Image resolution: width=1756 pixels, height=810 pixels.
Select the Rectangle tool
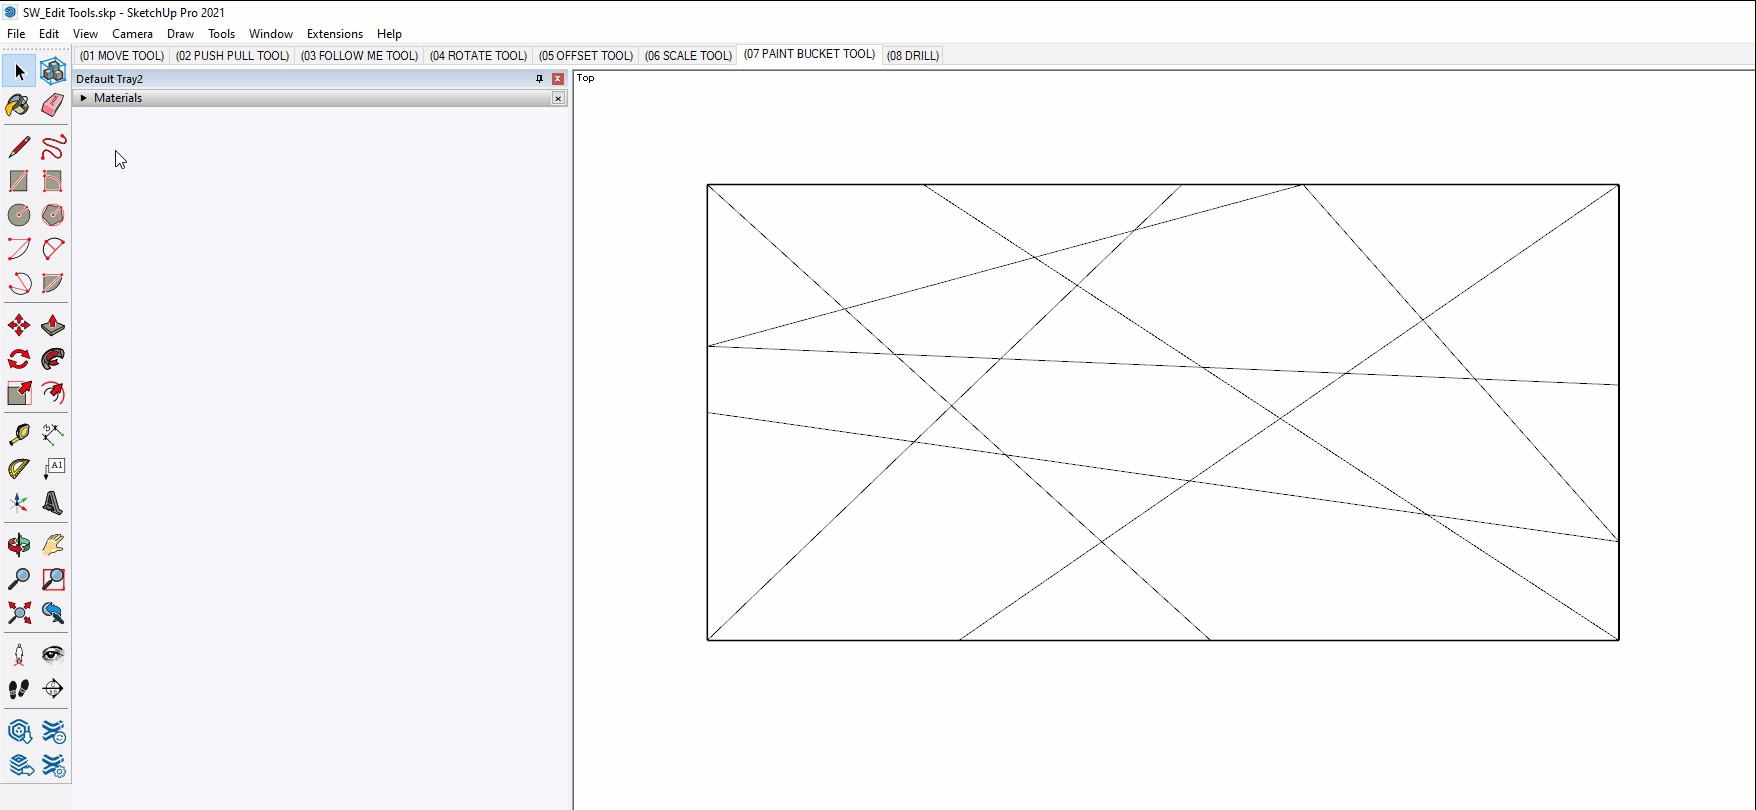click(x=19, y=181)
